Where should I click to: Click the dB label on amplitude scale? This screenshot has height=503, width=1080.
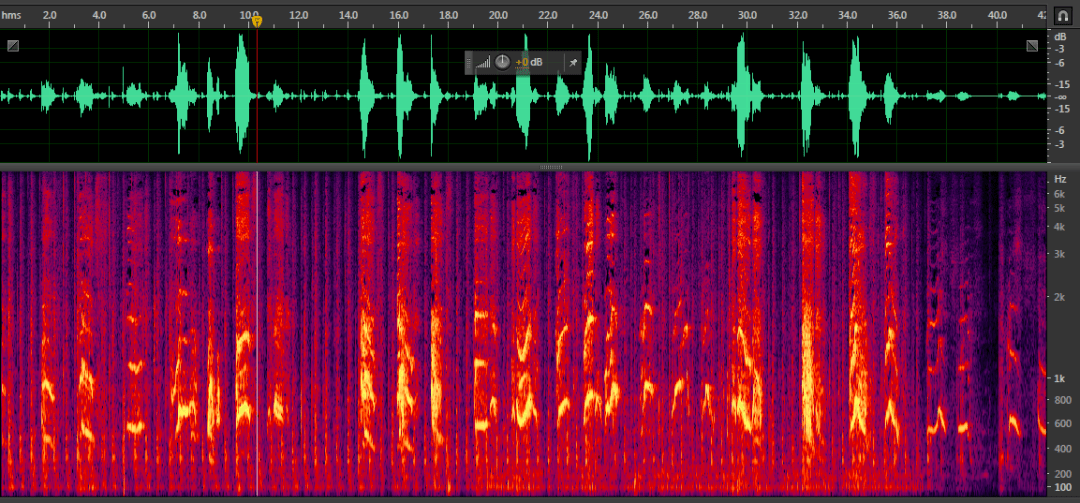click(x=1060, y=36)
